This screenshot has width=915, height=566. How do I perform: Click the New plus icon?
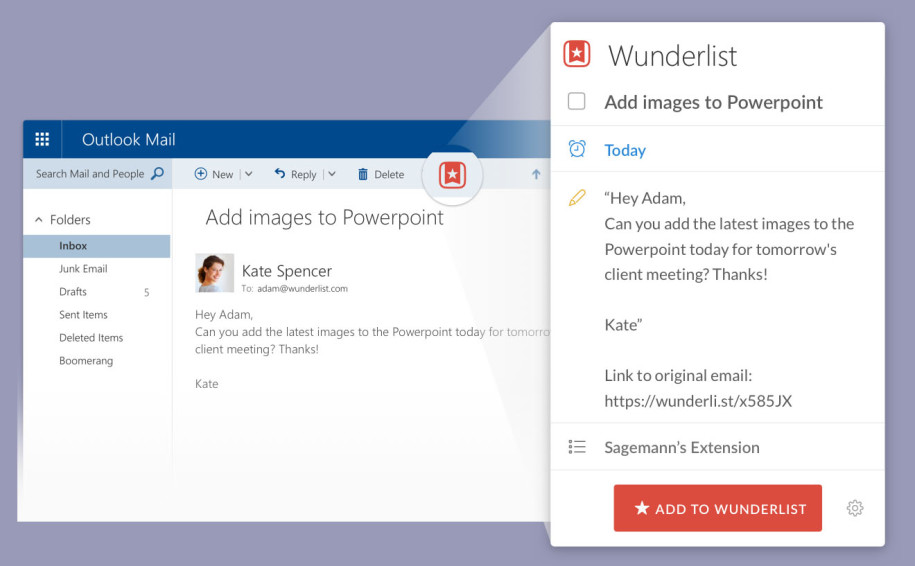coord(200,173)
